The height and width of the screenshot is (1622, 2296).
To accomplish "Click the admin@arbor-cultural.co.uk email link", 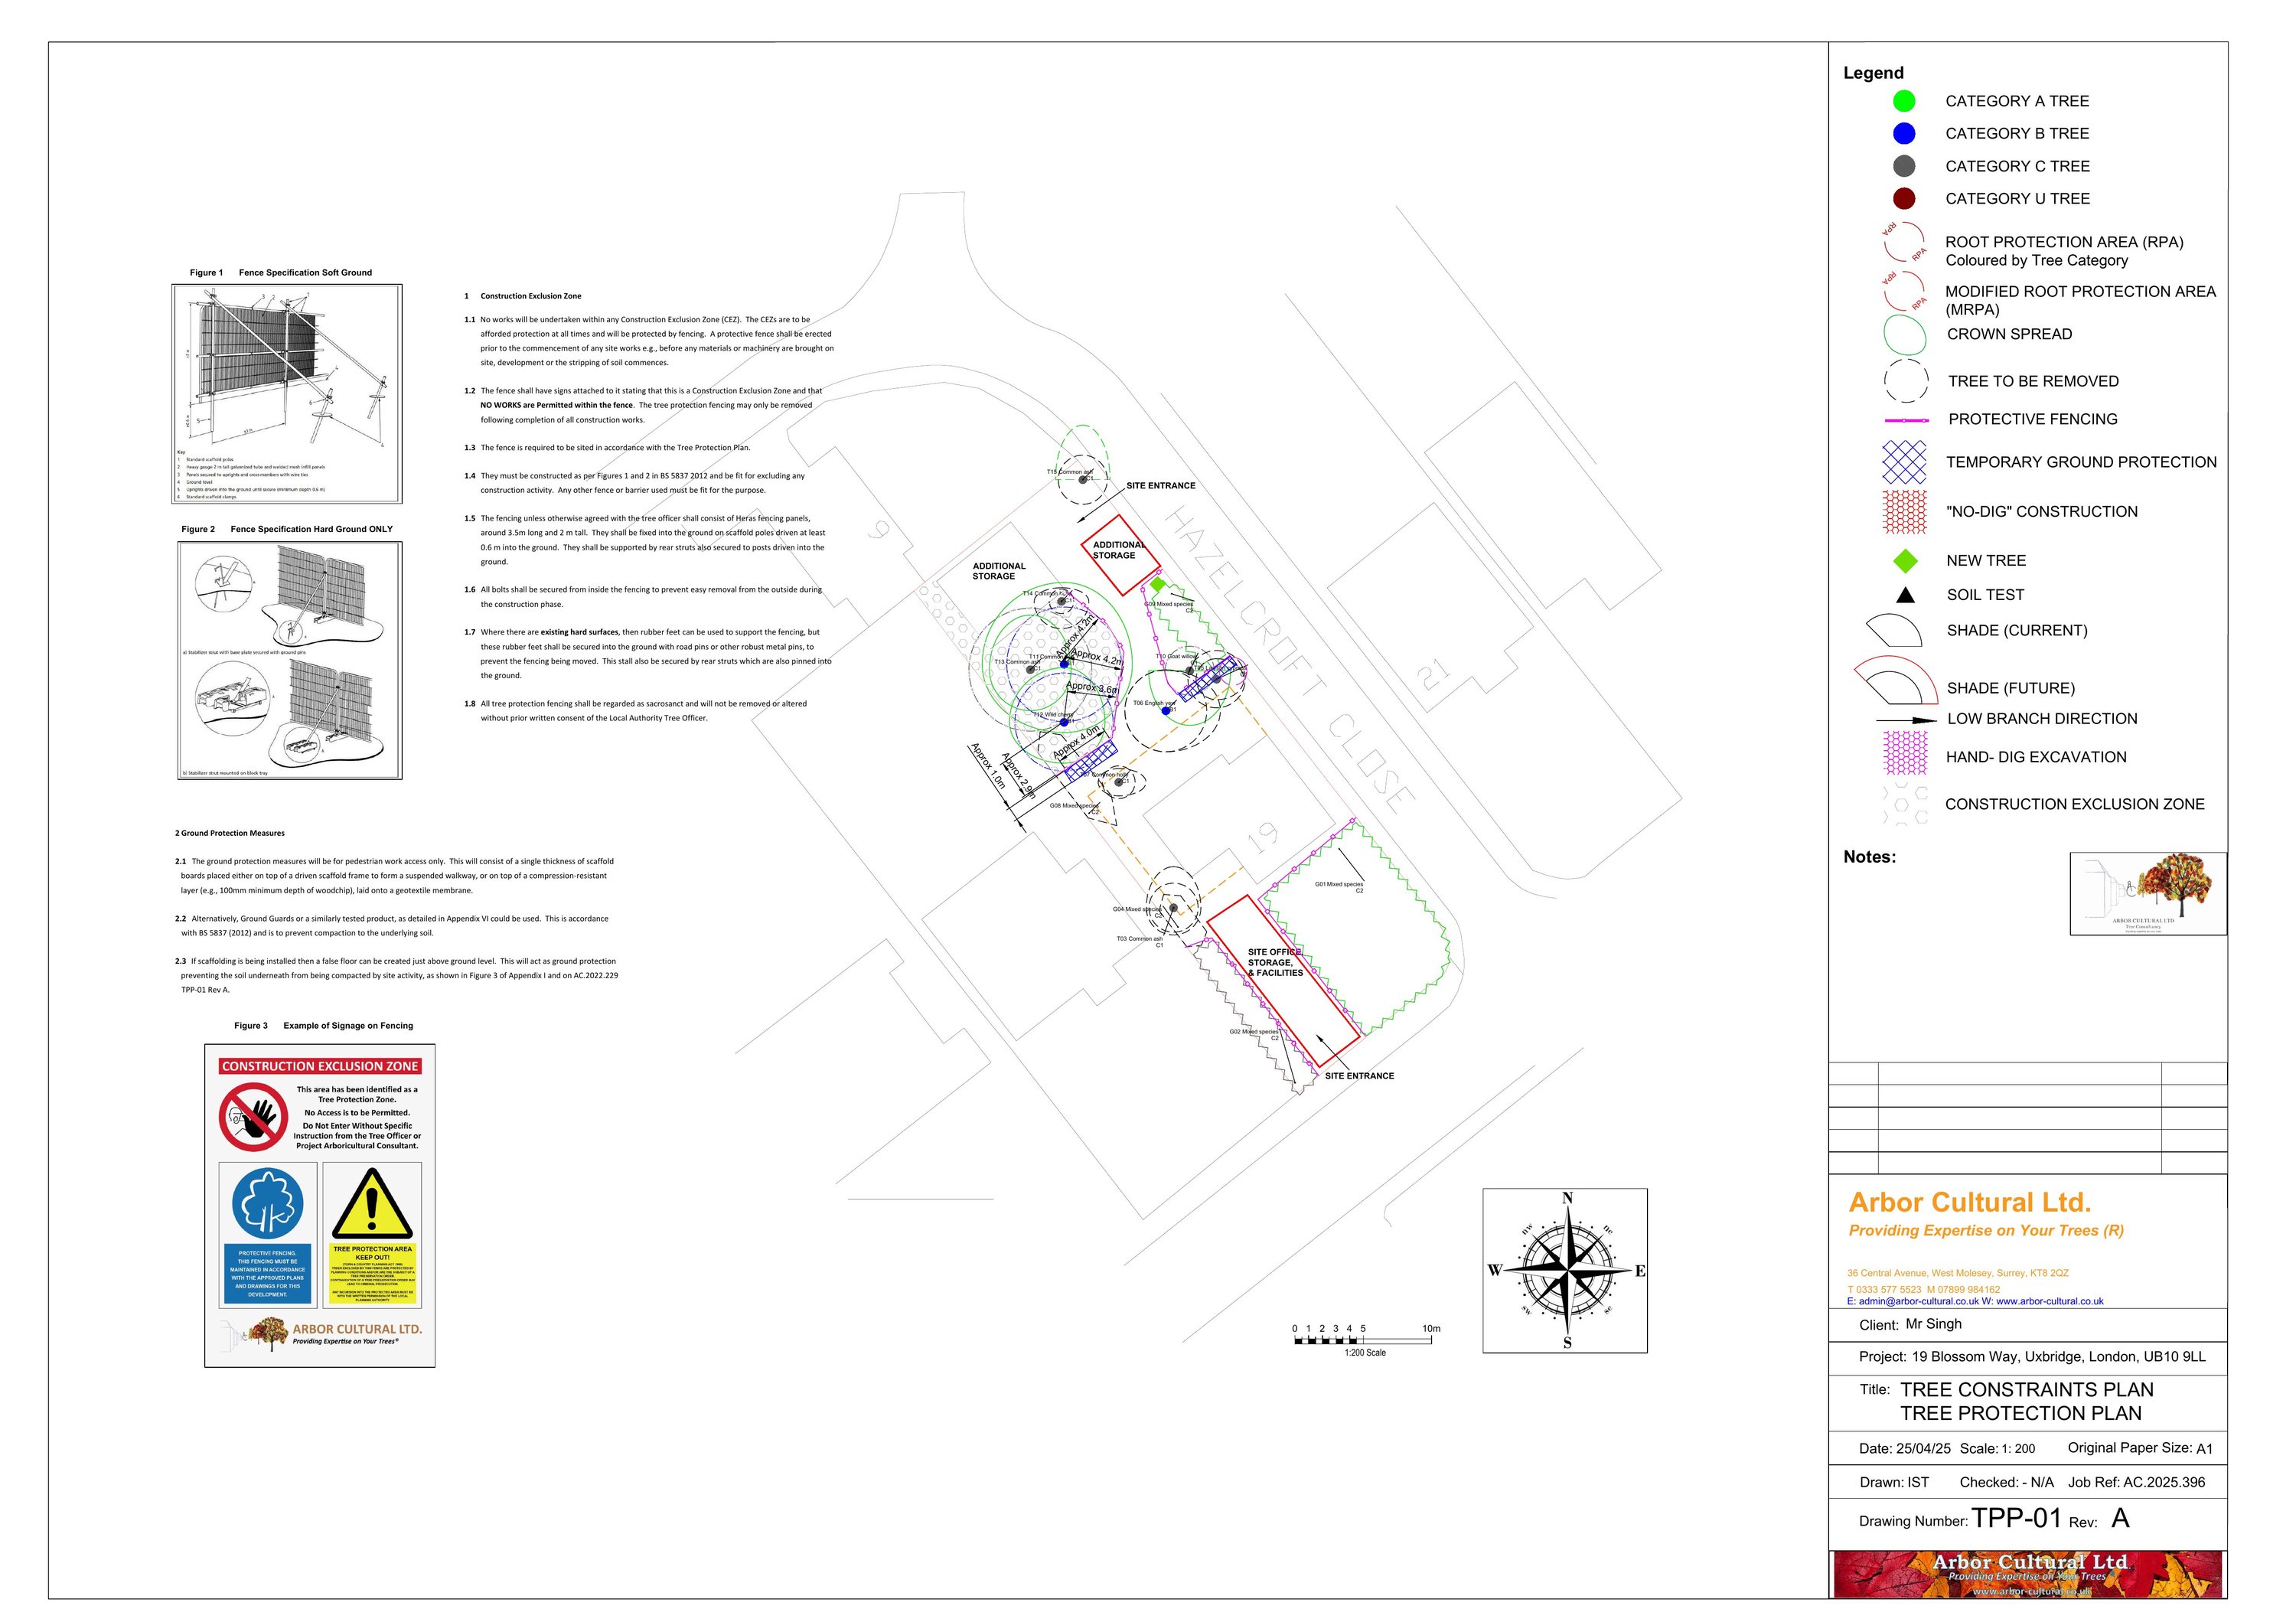I will (x=1918, y=1301).
